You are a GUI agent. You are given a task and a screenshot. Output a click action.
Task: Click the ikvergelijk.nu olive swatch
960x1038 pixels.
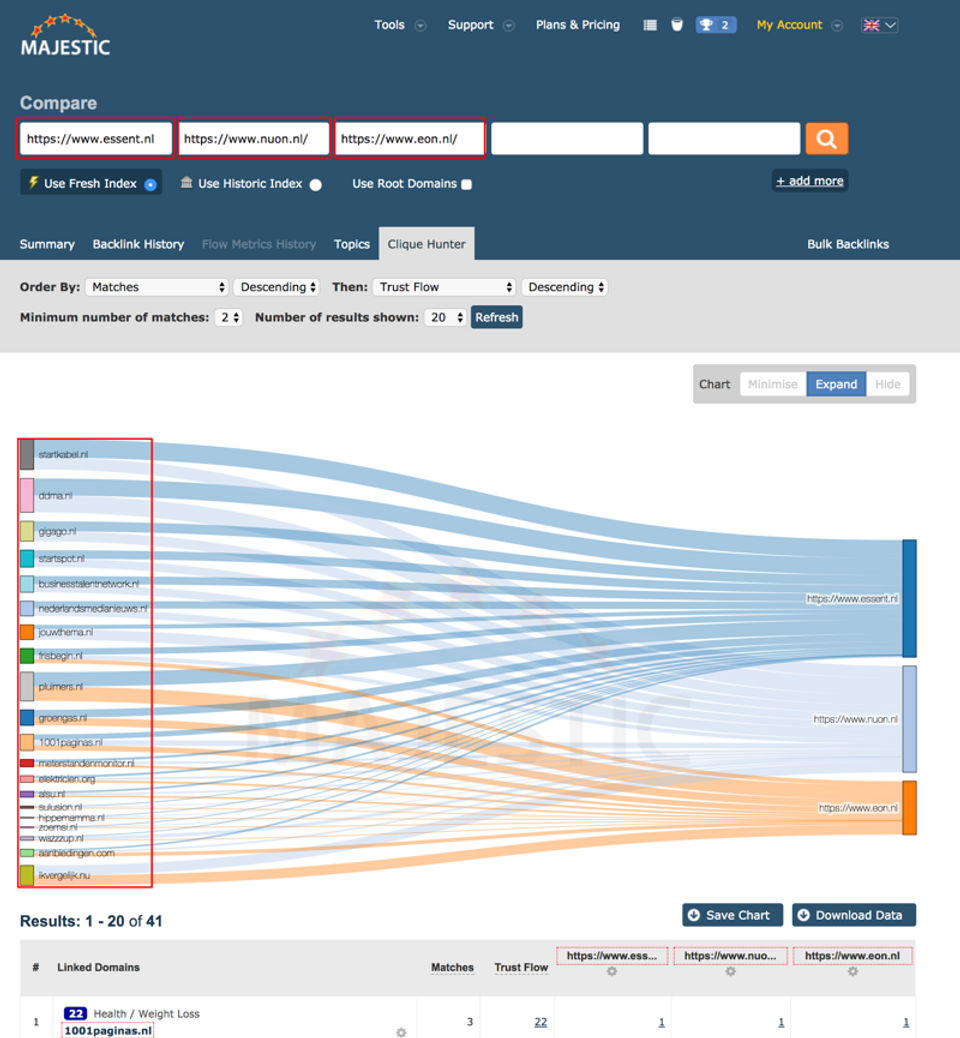pyautogui.click(x=26, y=875)
